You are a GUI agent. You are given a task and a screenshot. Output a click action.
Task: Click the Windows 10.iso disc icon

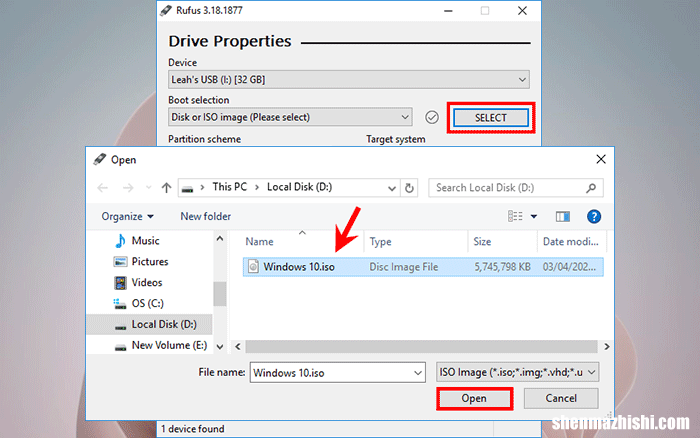coord(253,267)
